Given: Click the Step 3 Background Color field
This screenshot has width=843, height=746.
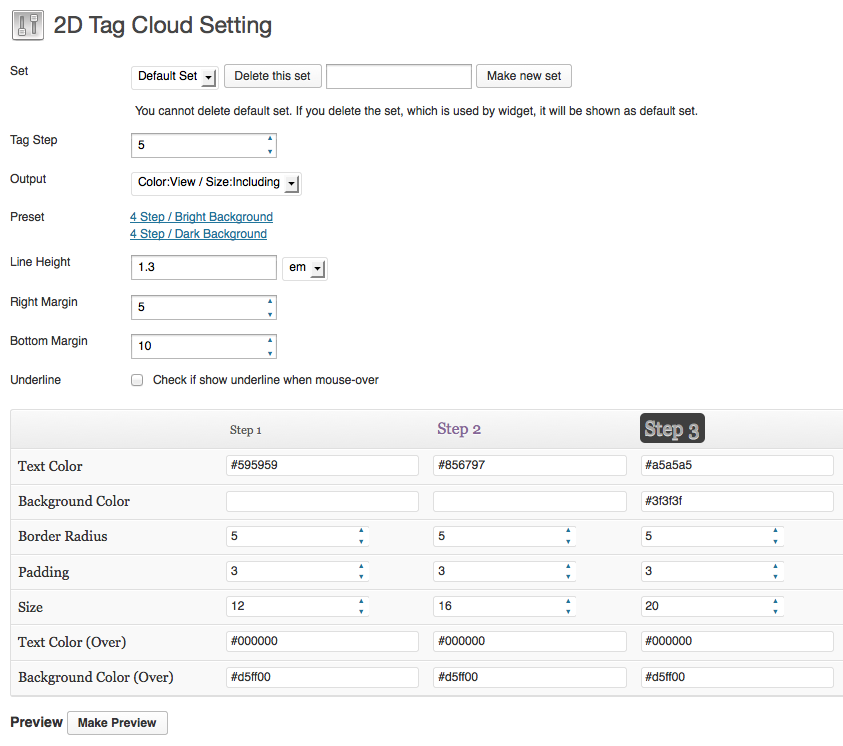Looking at the screenshot, I should pos(737,501).
